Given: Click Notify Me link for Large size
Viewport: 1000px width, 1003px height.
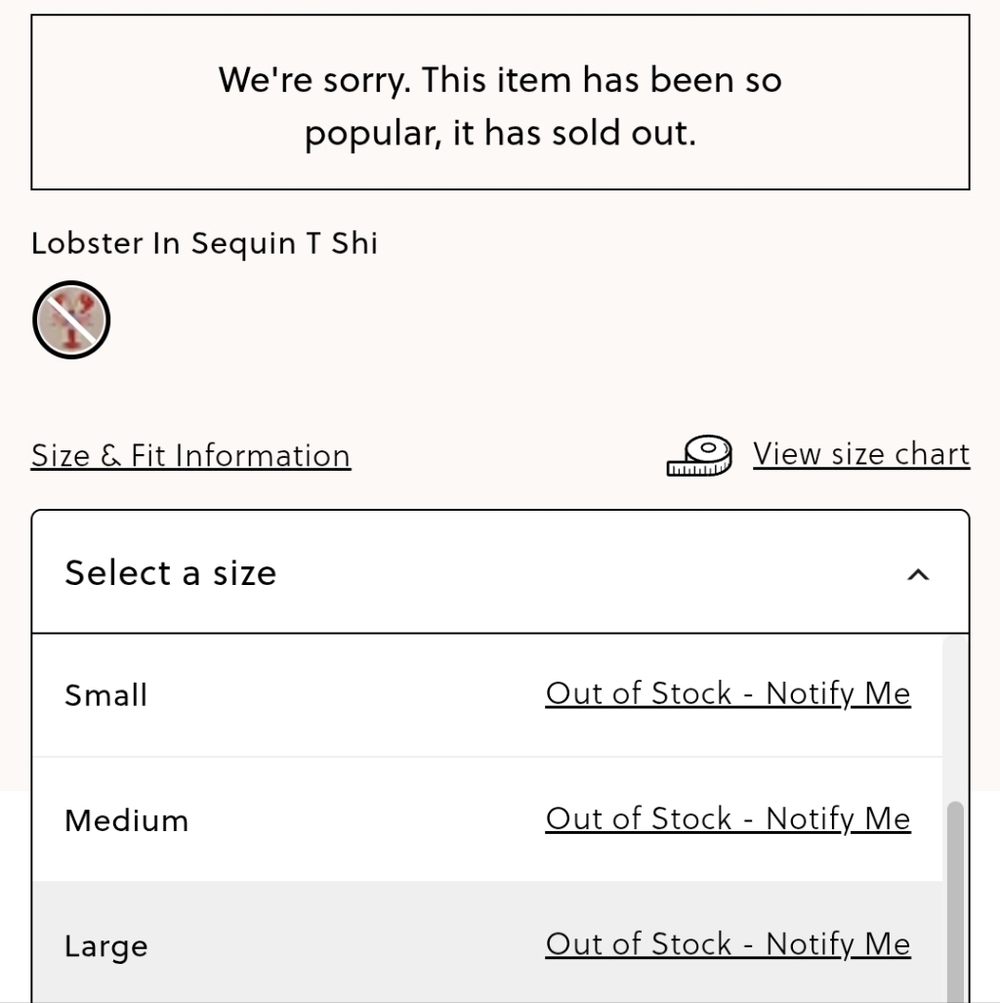Looking at the screenshot, I should pyautogui.click(x=728, y=945).
